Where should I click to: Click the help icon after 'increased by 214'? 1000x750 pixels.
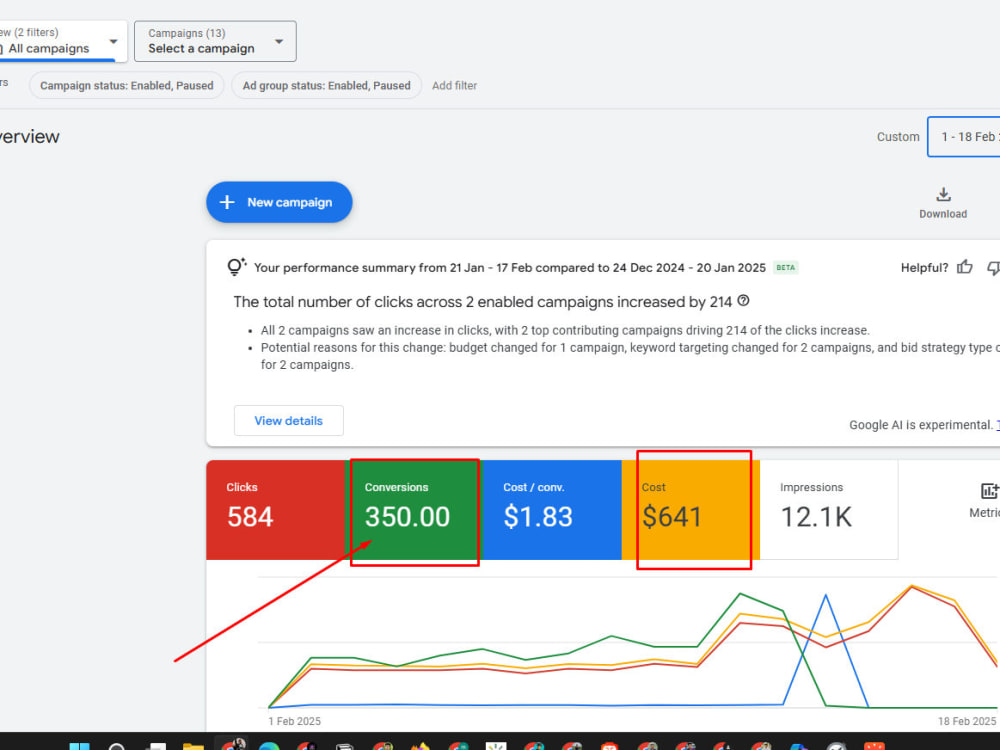coord(743,301)
